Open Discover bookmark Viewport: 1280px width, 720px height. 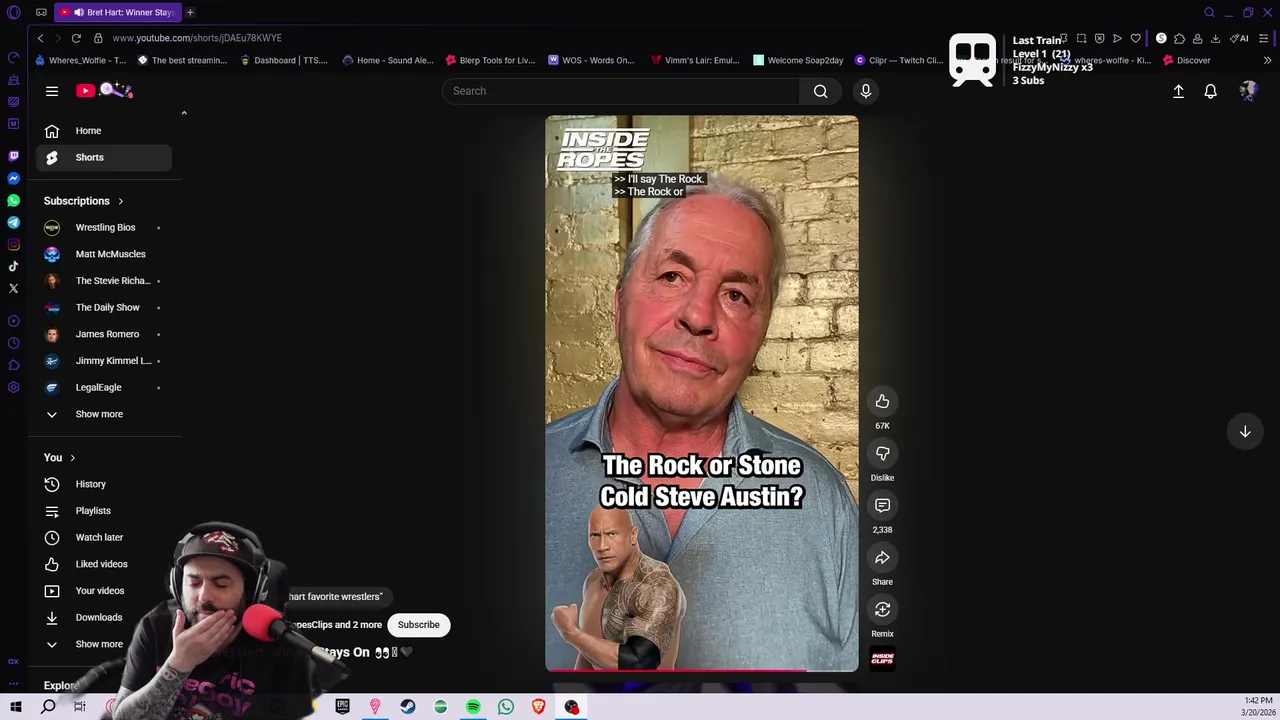[1186, 60]
